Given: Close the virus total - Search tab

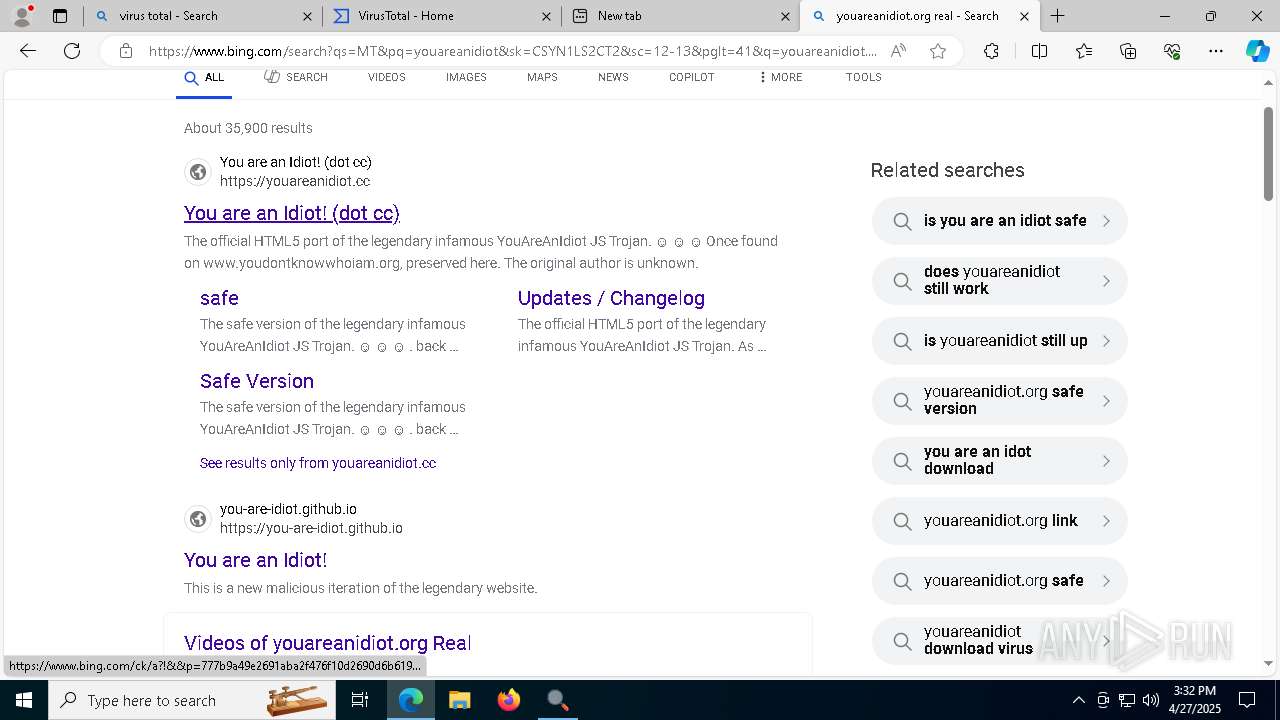Looking at the screenshot, I should point(307,16).
